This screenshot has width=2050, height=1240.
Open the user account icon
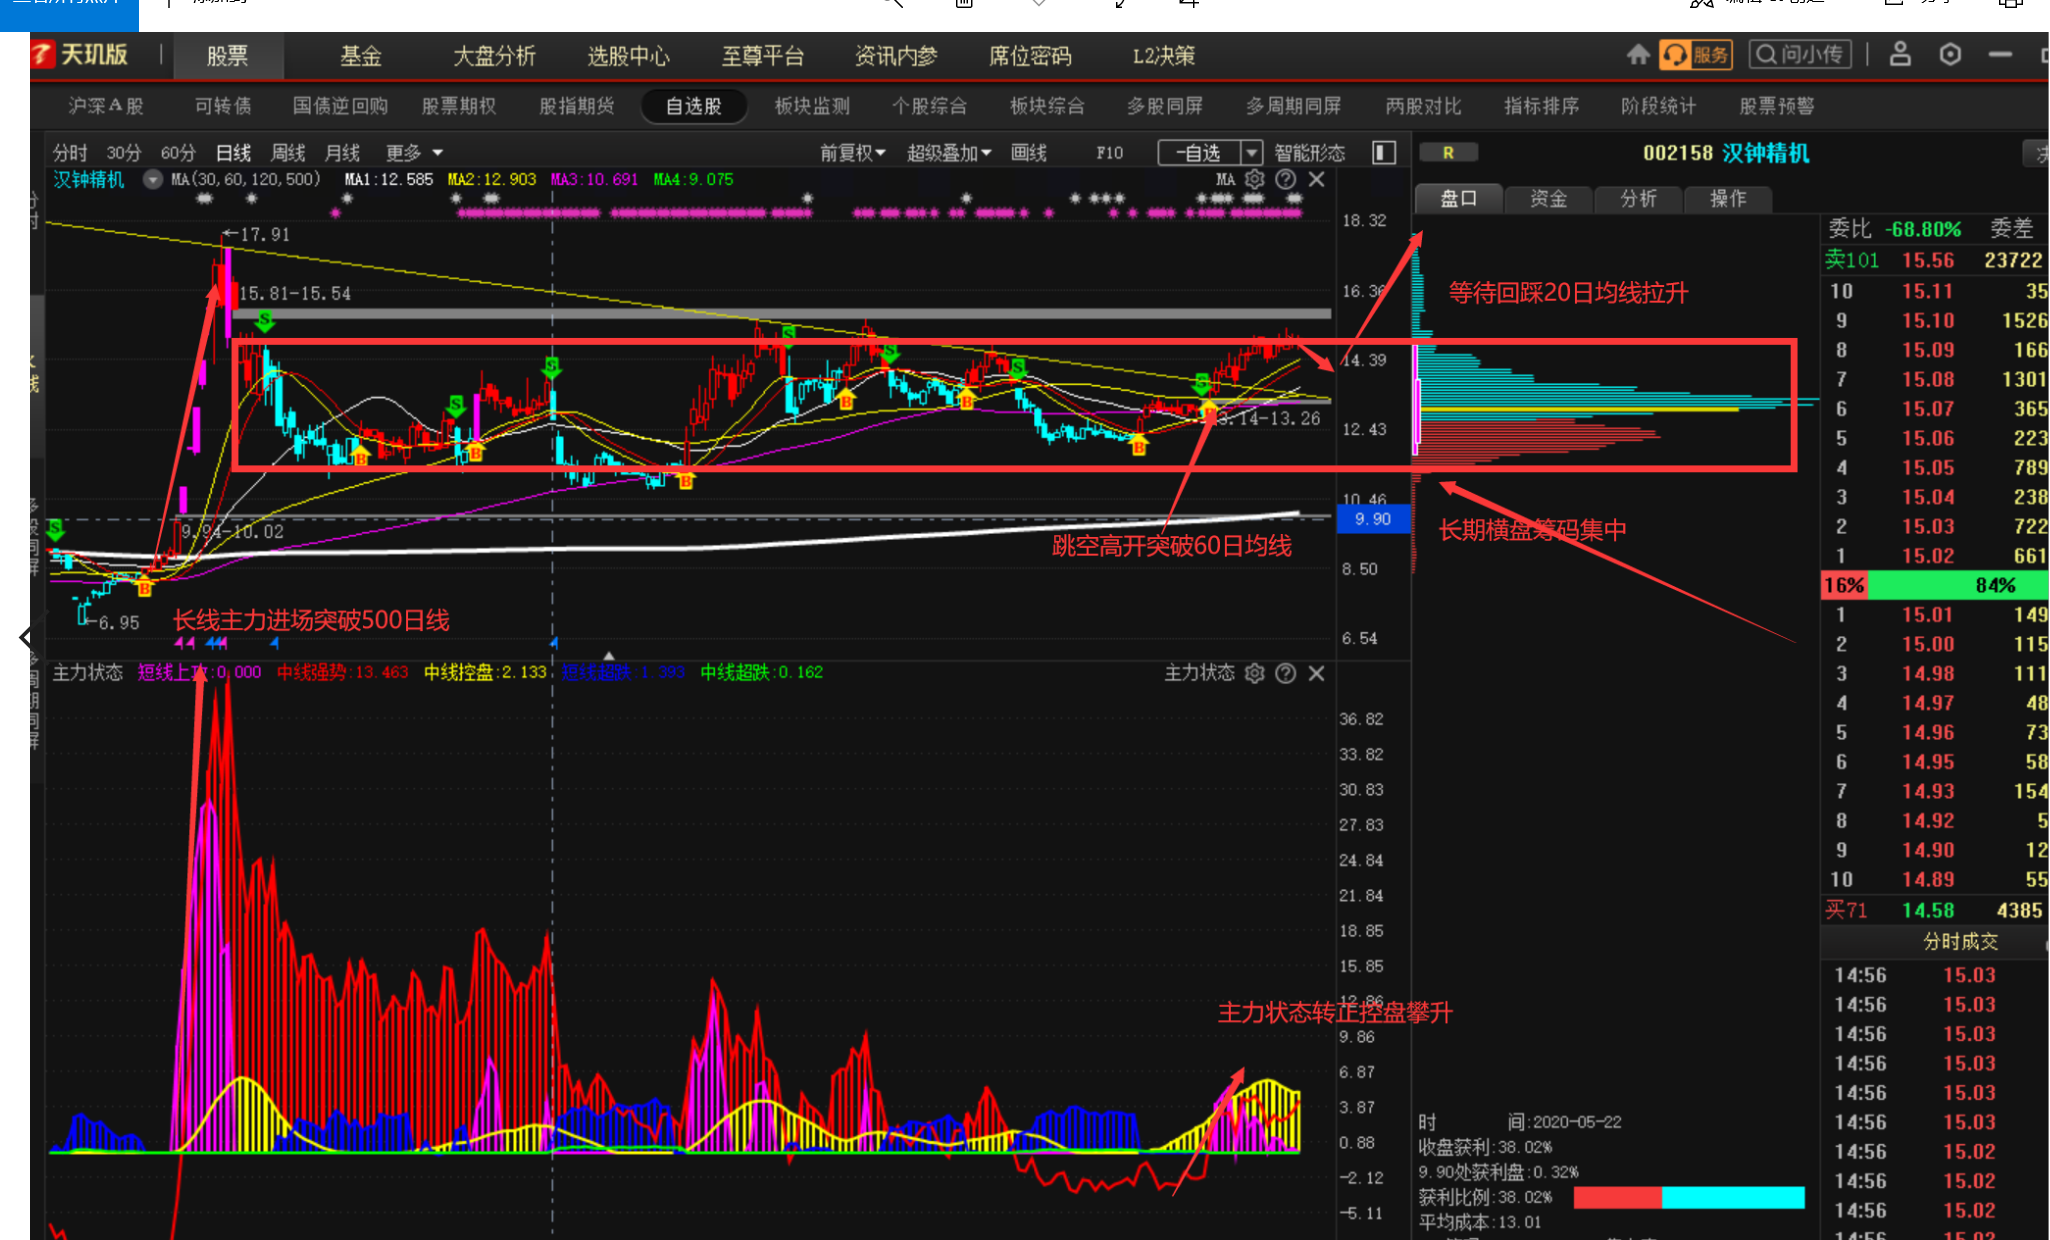[x=1900, y=55]
